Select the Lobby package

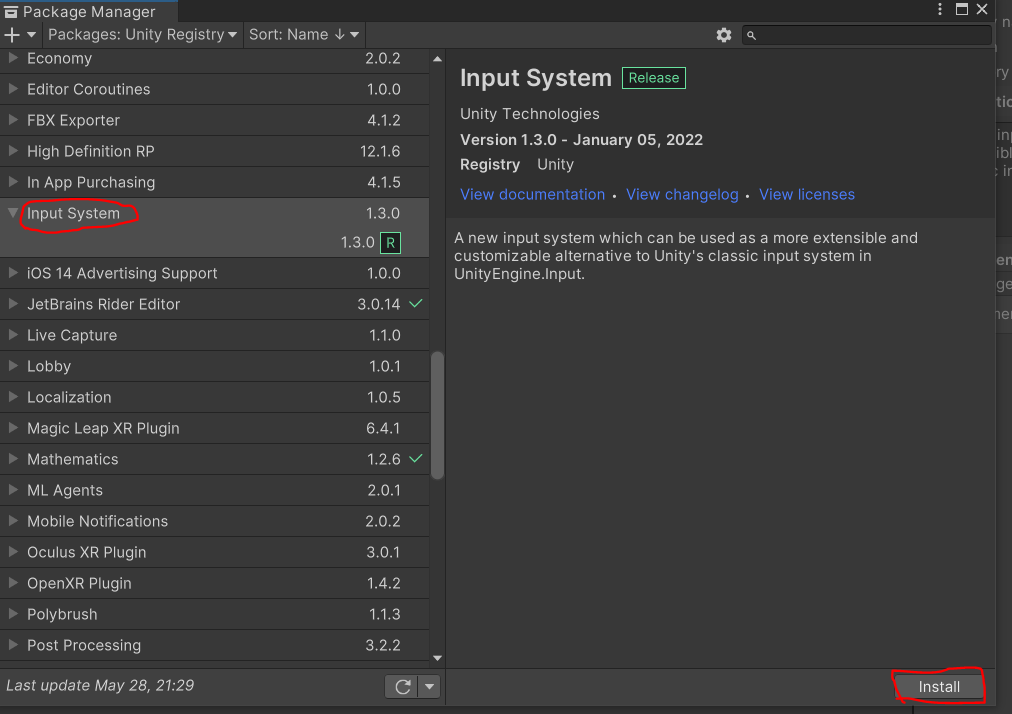click(214, 366)
